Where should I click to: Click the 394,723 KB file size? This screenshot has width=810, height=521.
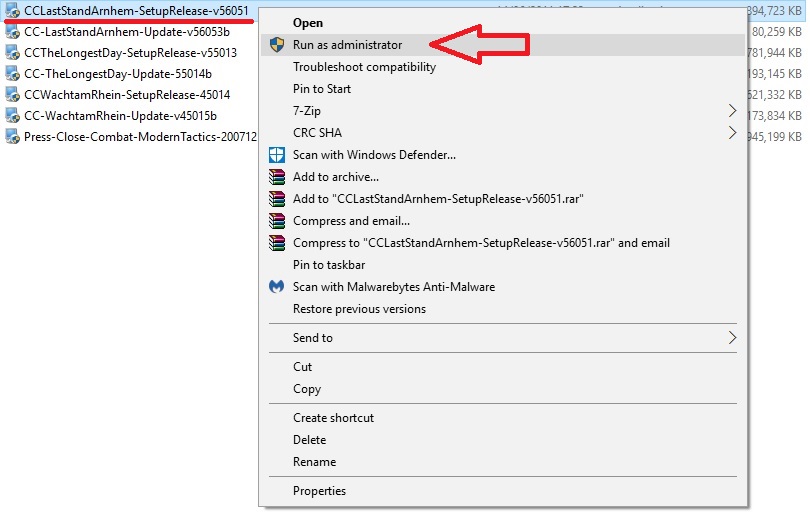tap(774, 10)
